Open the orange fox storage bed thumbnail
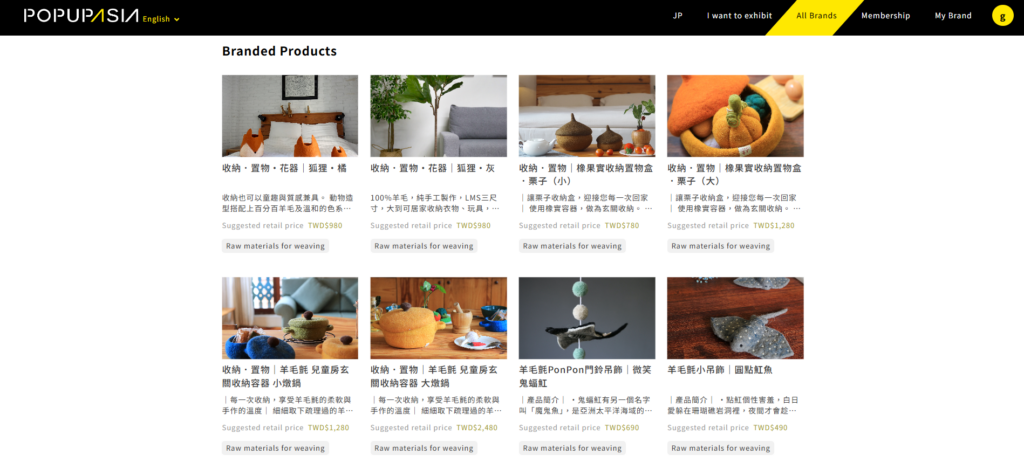Viewport: 1024px width, 462px height. pyautogui.click(x=290, y=116)
